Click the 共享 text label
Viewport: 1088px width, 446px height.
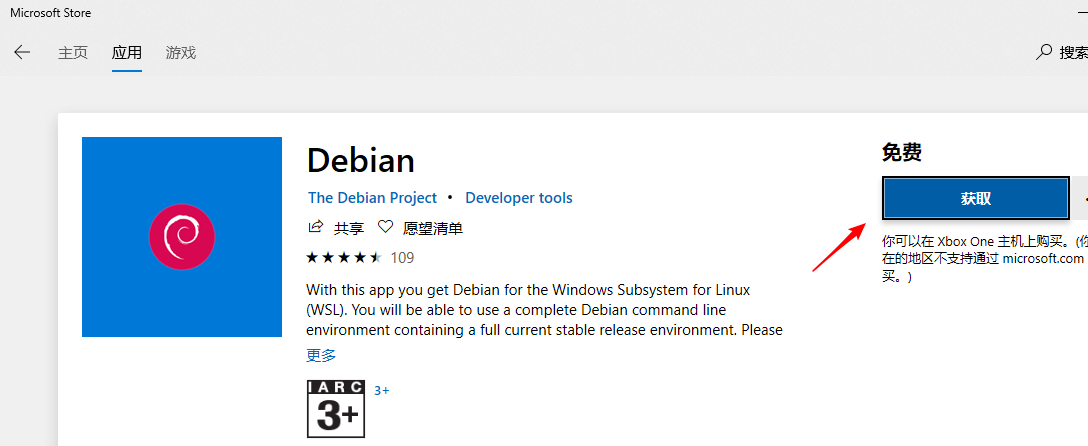tap(349, 228)
